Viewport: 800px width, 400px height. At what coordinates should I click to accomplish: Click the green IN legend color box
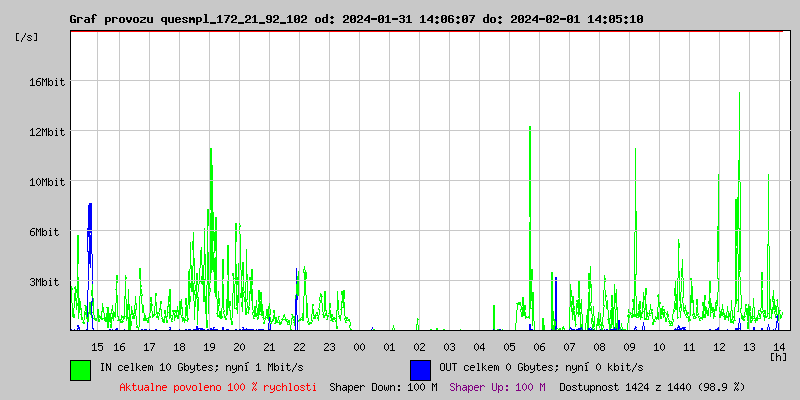click(x=80, y=369)
